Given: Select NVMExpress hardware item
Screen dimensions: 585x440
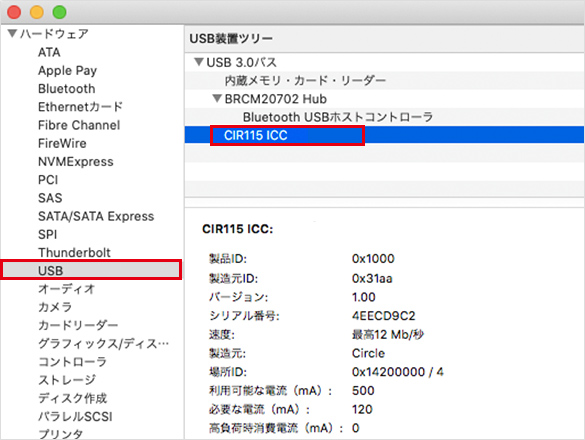Looking at the screenshot, I should [x=75, y=162].
